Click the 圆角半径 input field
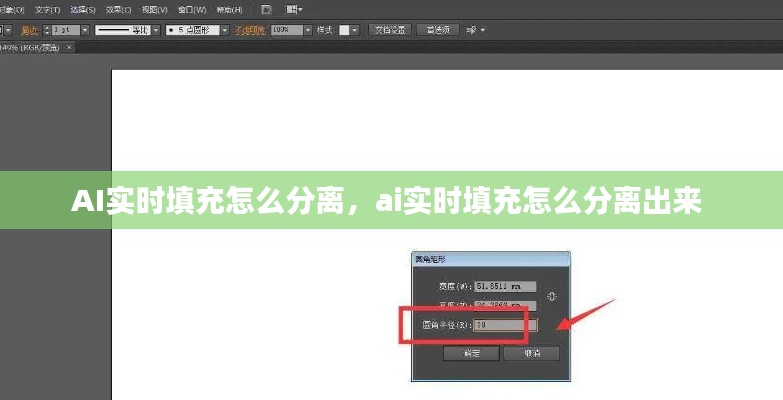The height and width of the screenshot is (400, 783). [505, 325]
